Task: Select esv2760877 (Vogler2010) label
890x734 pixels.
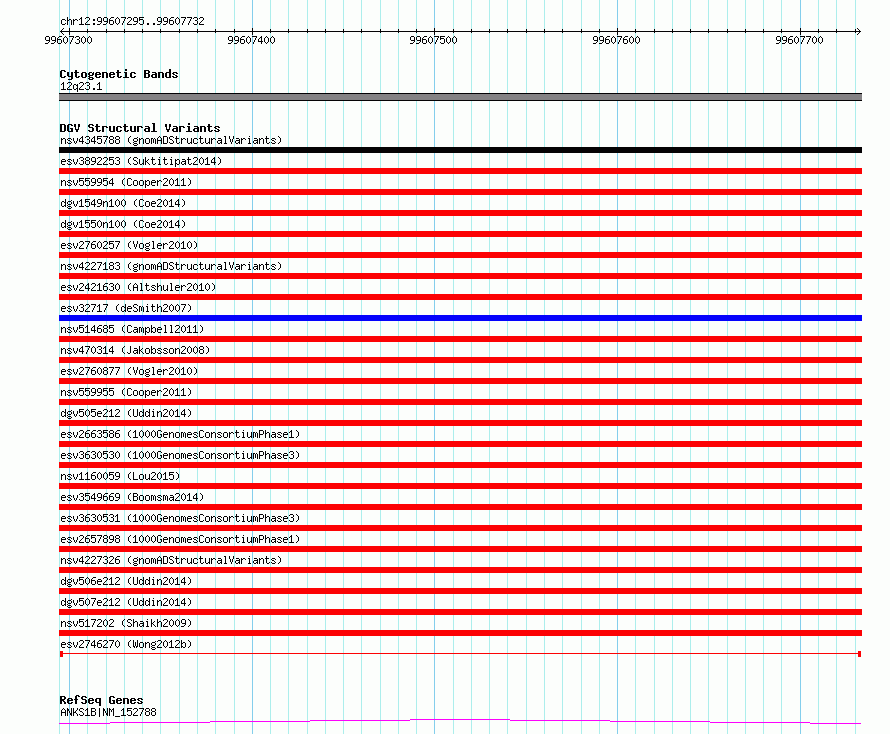Action: 129,371
